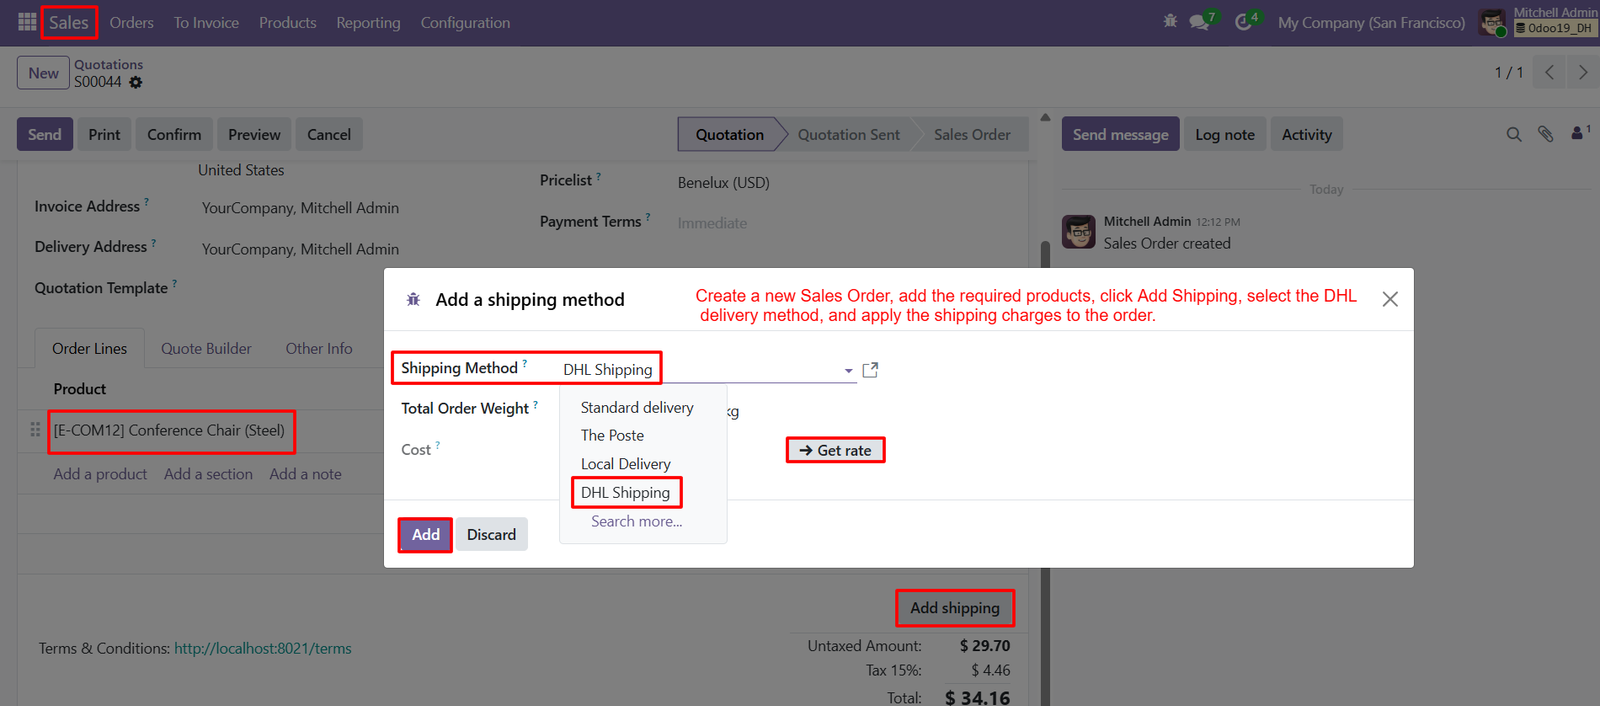This screenshot has height=706, width=1600.
Task: Click Send message in the chatter
Action: tap(1120, 134)
